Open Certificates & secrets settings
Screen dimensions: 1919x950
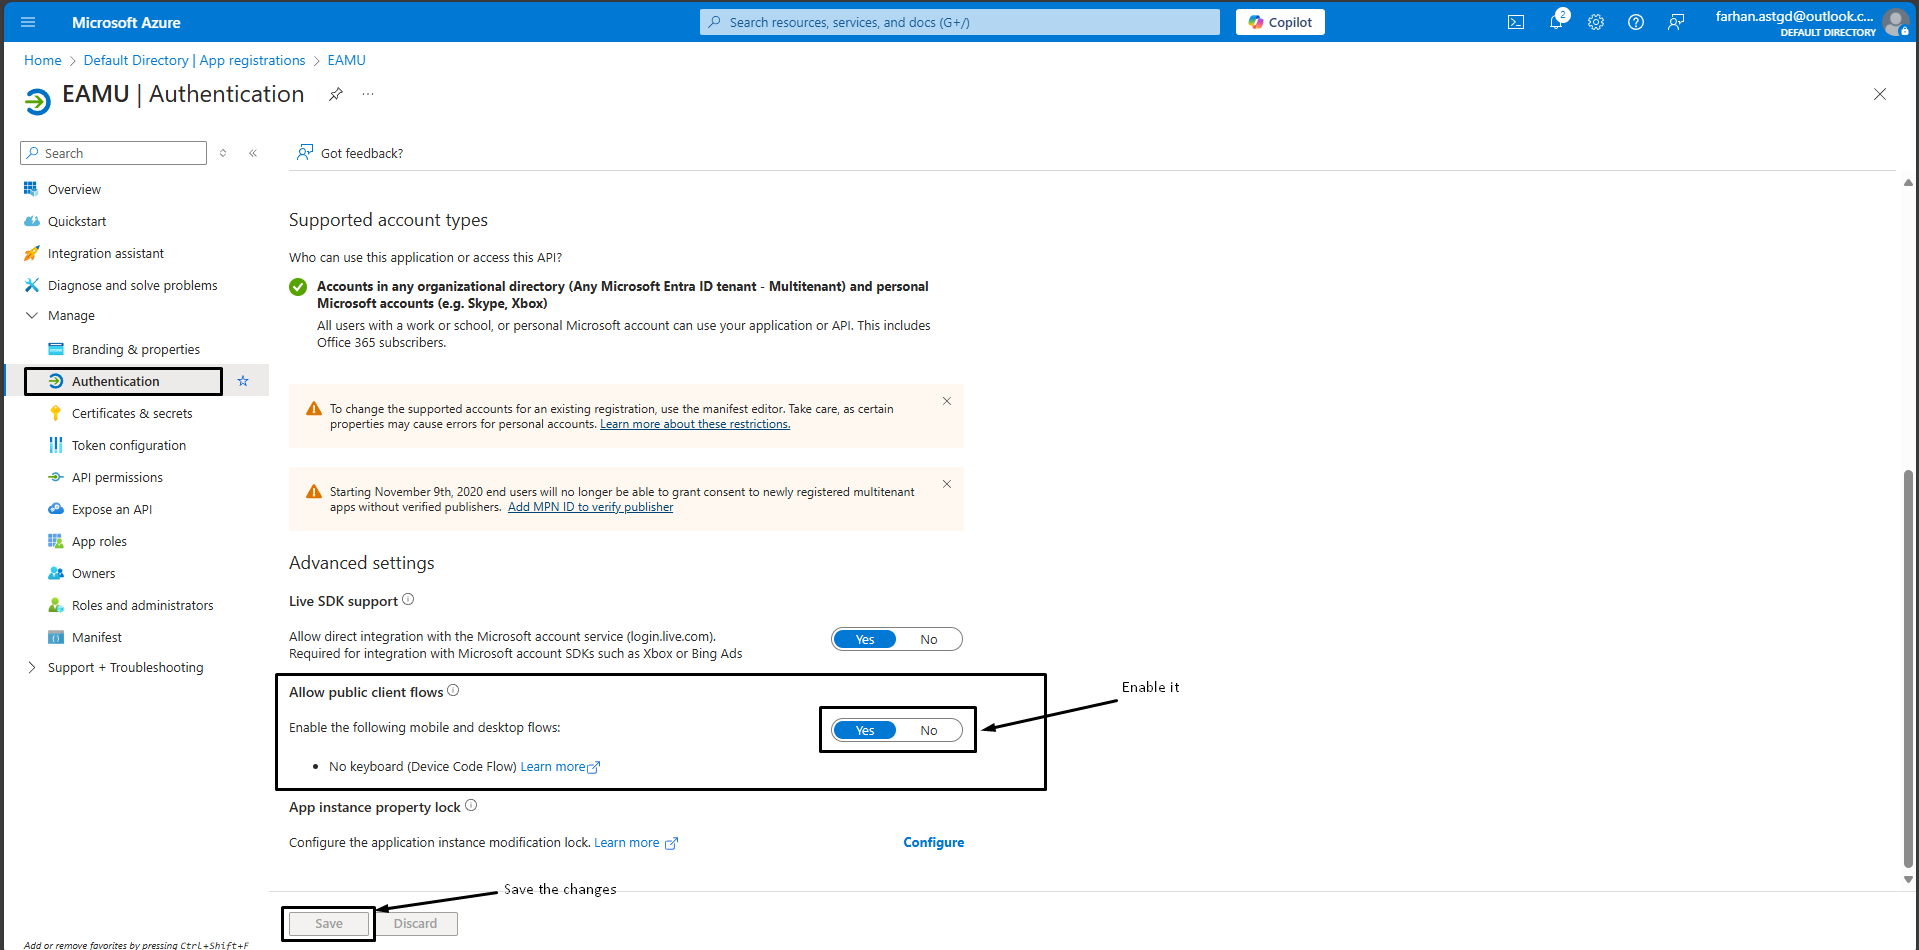point(132,413)
